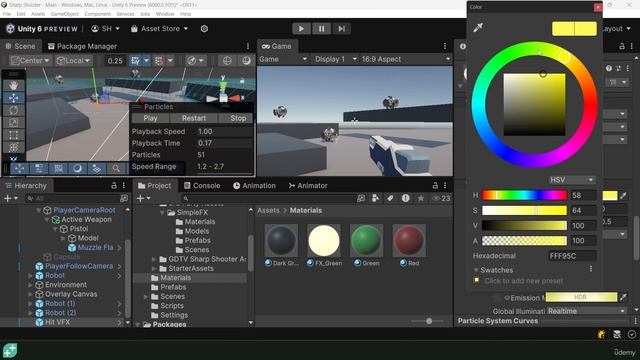Viewport: 640px width, 360px height.
Task: Click the checkmark activity icon in status bar
Action: pos(632,334)
